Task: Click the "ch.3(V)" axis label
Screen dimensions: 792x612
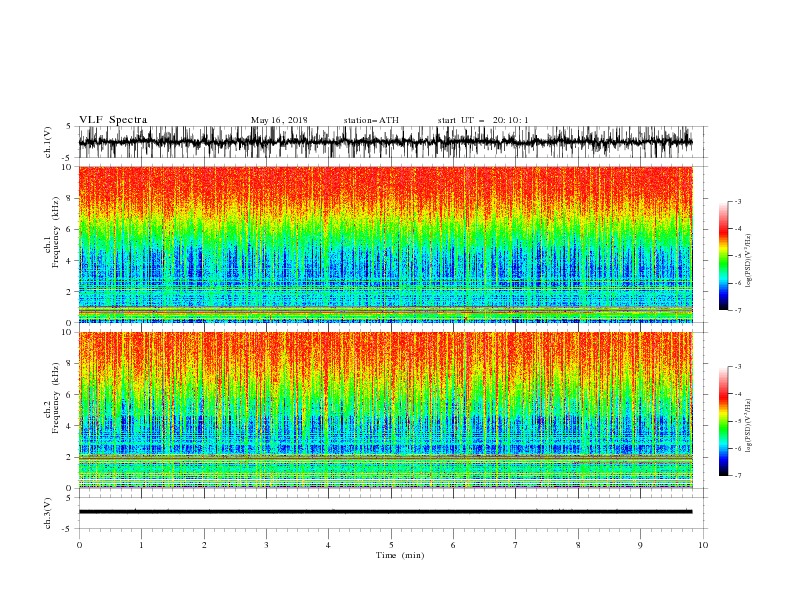Action: (48, 513)
